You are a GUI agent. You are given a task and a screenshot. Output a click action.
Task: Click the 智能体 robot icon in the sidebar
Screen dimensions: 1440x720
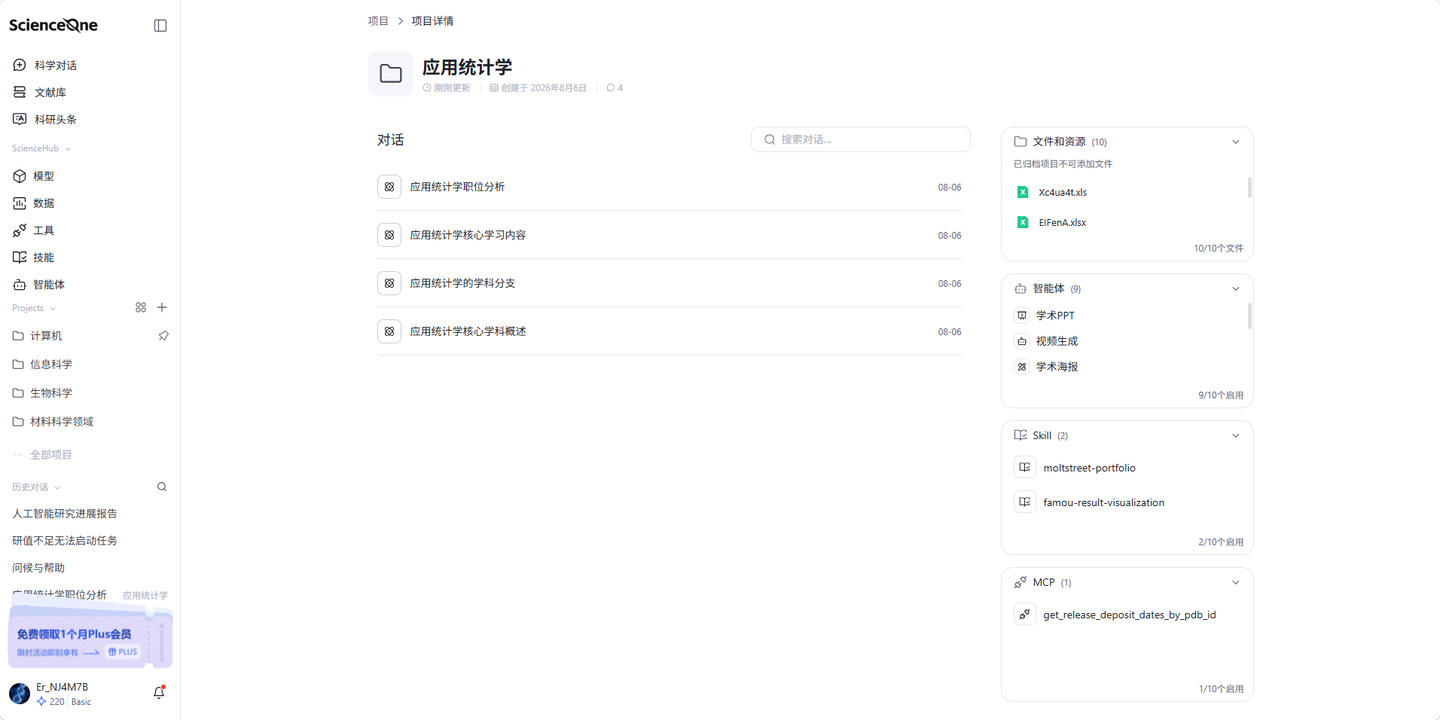(19, 284)
